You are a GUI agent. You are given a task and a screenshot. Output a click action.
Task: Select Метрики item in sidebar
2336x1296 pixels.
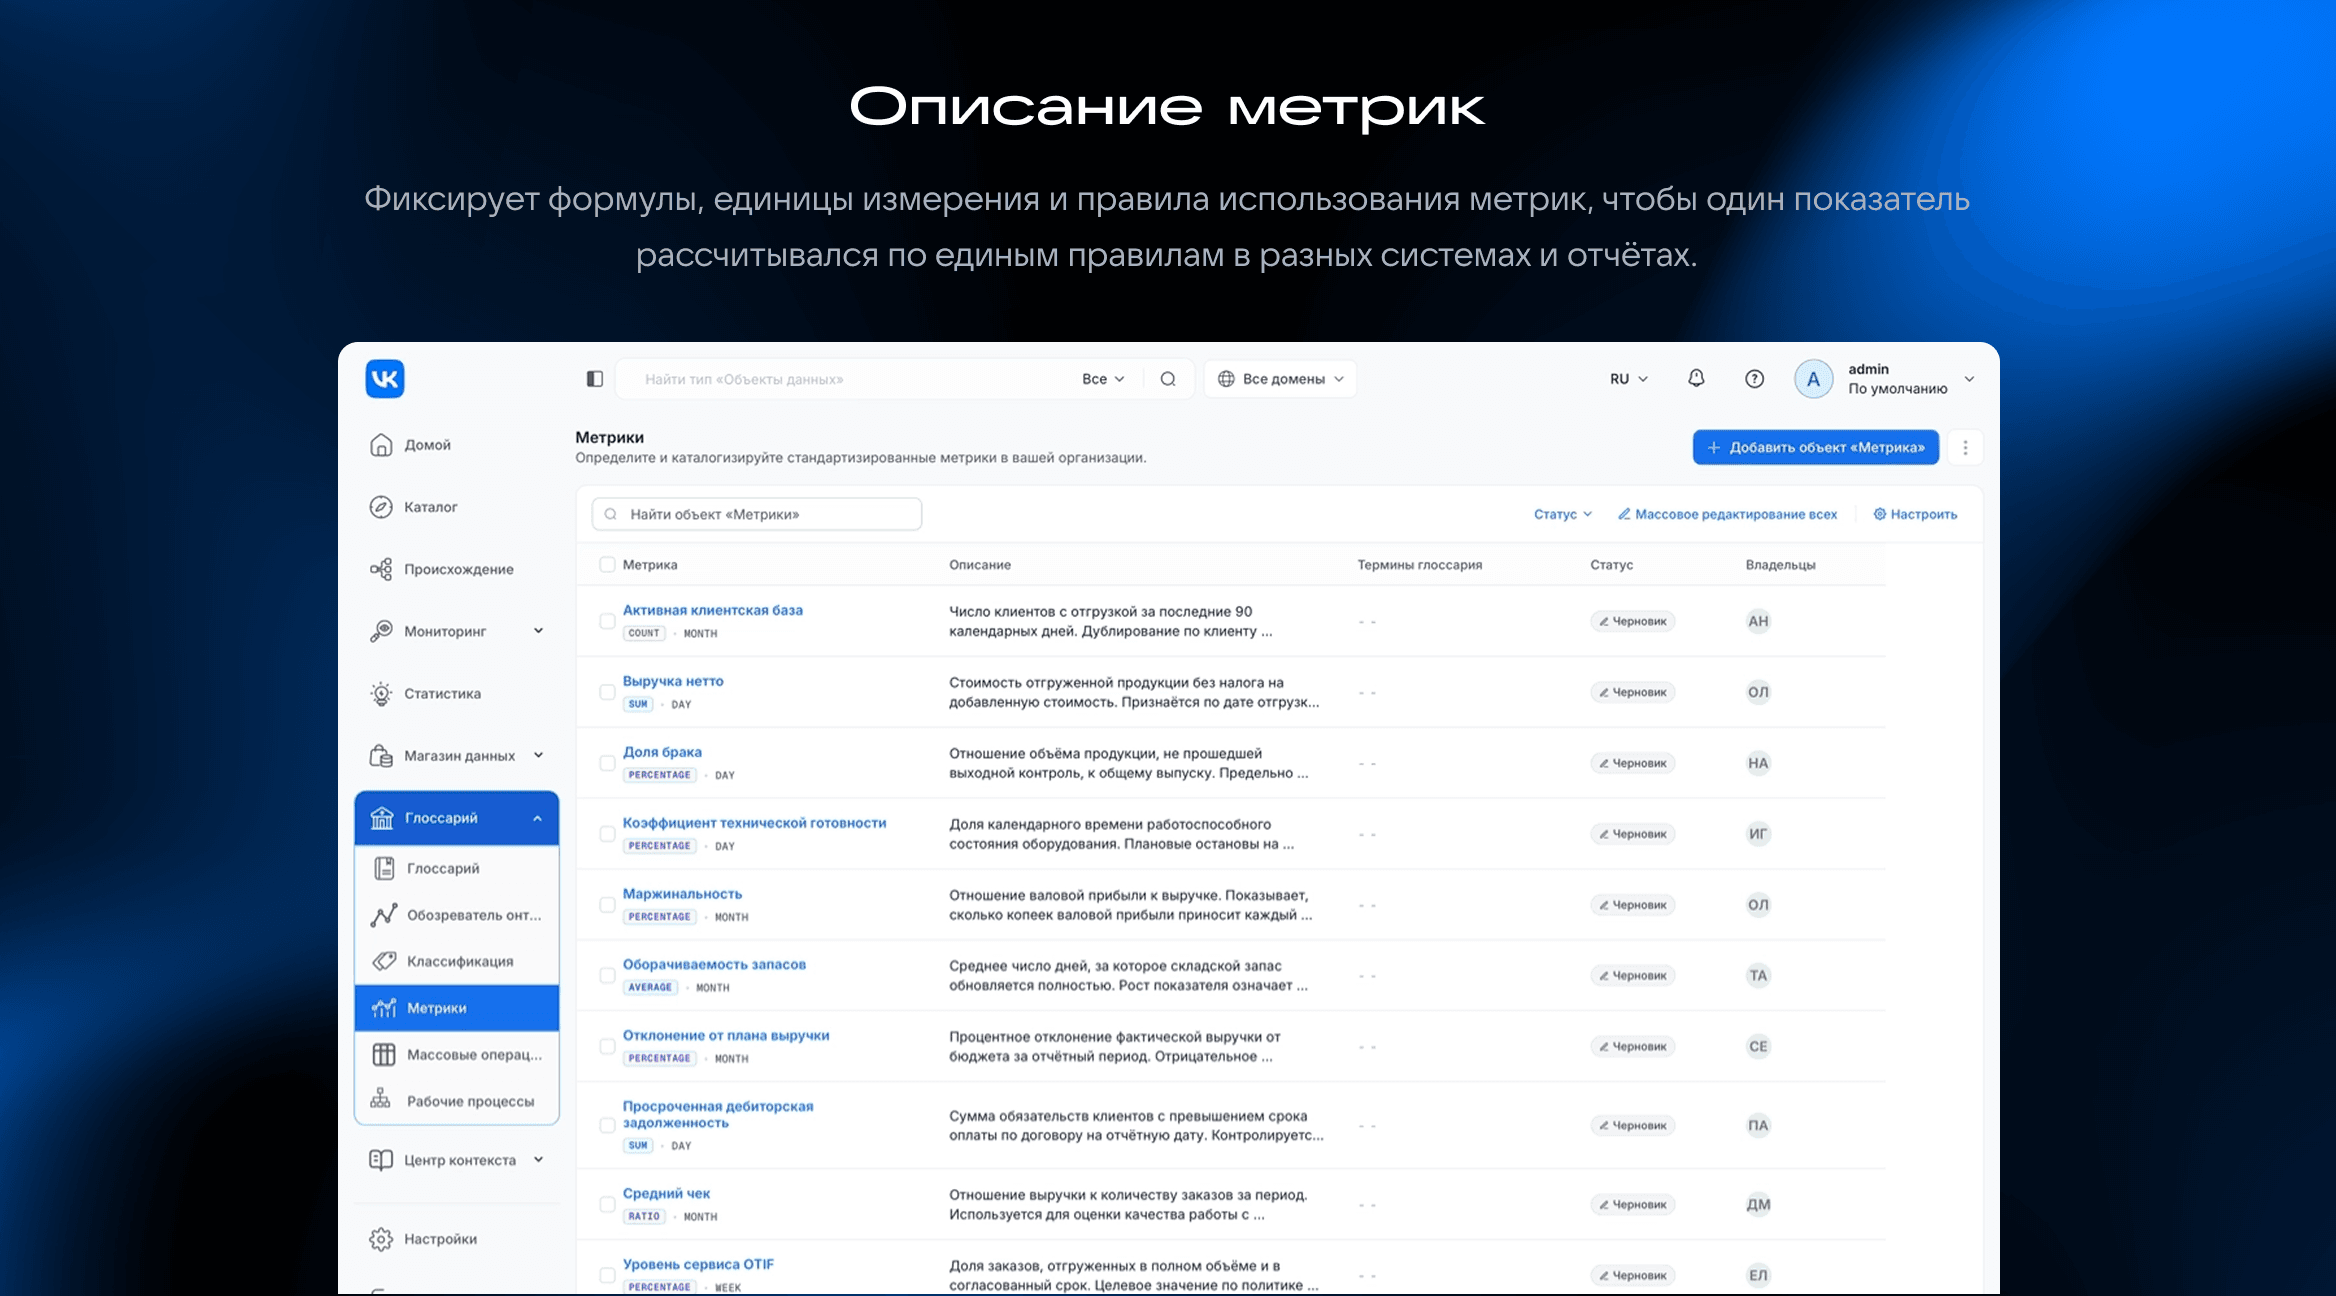click(457, 1008)
